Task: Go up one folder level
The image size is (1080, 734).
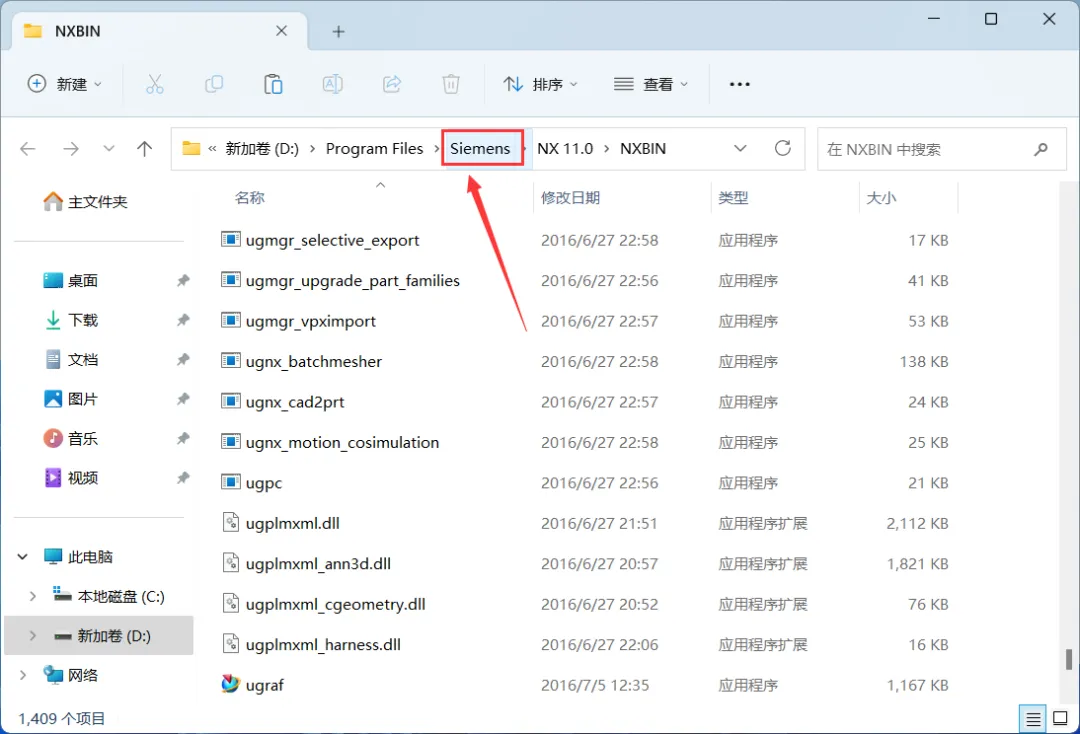Action: 145,149
